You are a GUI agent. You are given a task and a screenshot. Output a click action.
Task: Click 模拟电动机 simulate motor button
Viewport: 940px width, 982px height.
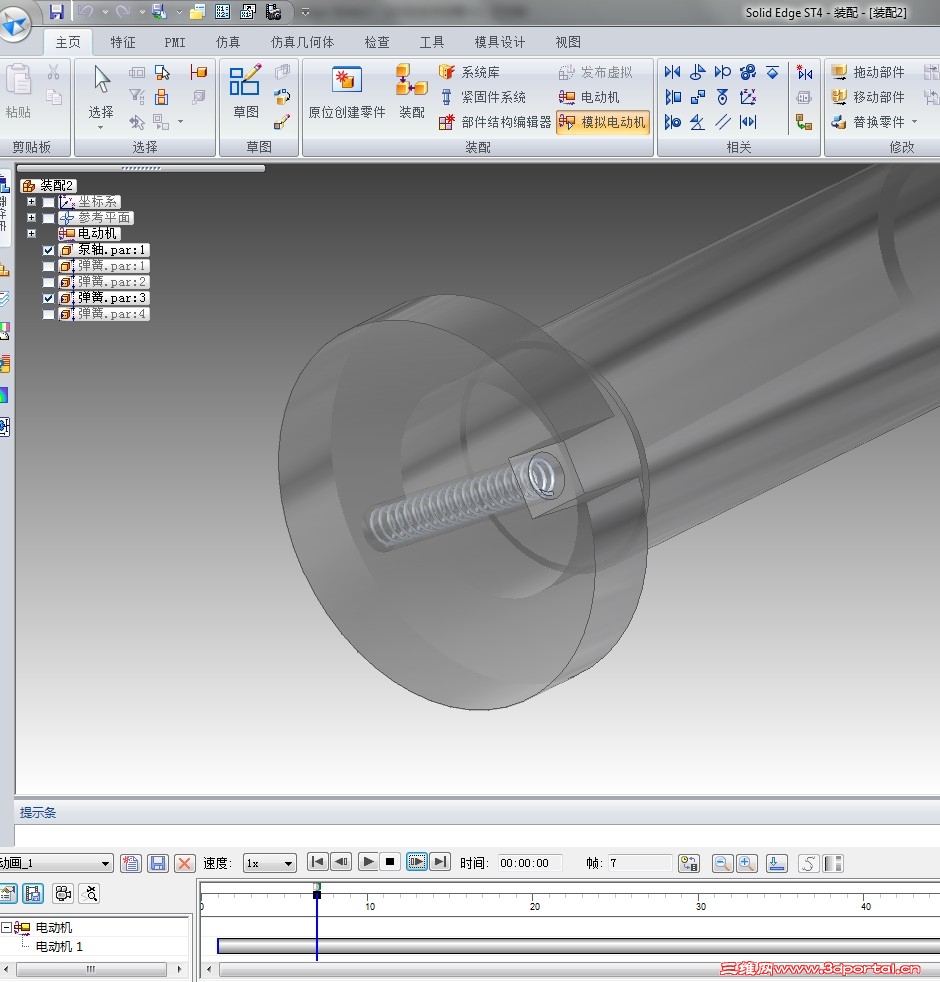602,122
